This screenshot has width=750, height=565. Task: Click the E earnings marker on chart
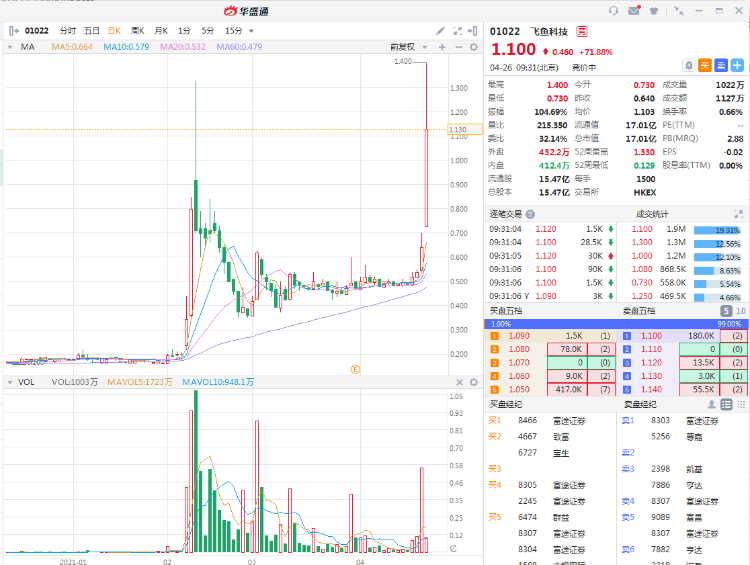pyautogui.click(x=355, y=369)
